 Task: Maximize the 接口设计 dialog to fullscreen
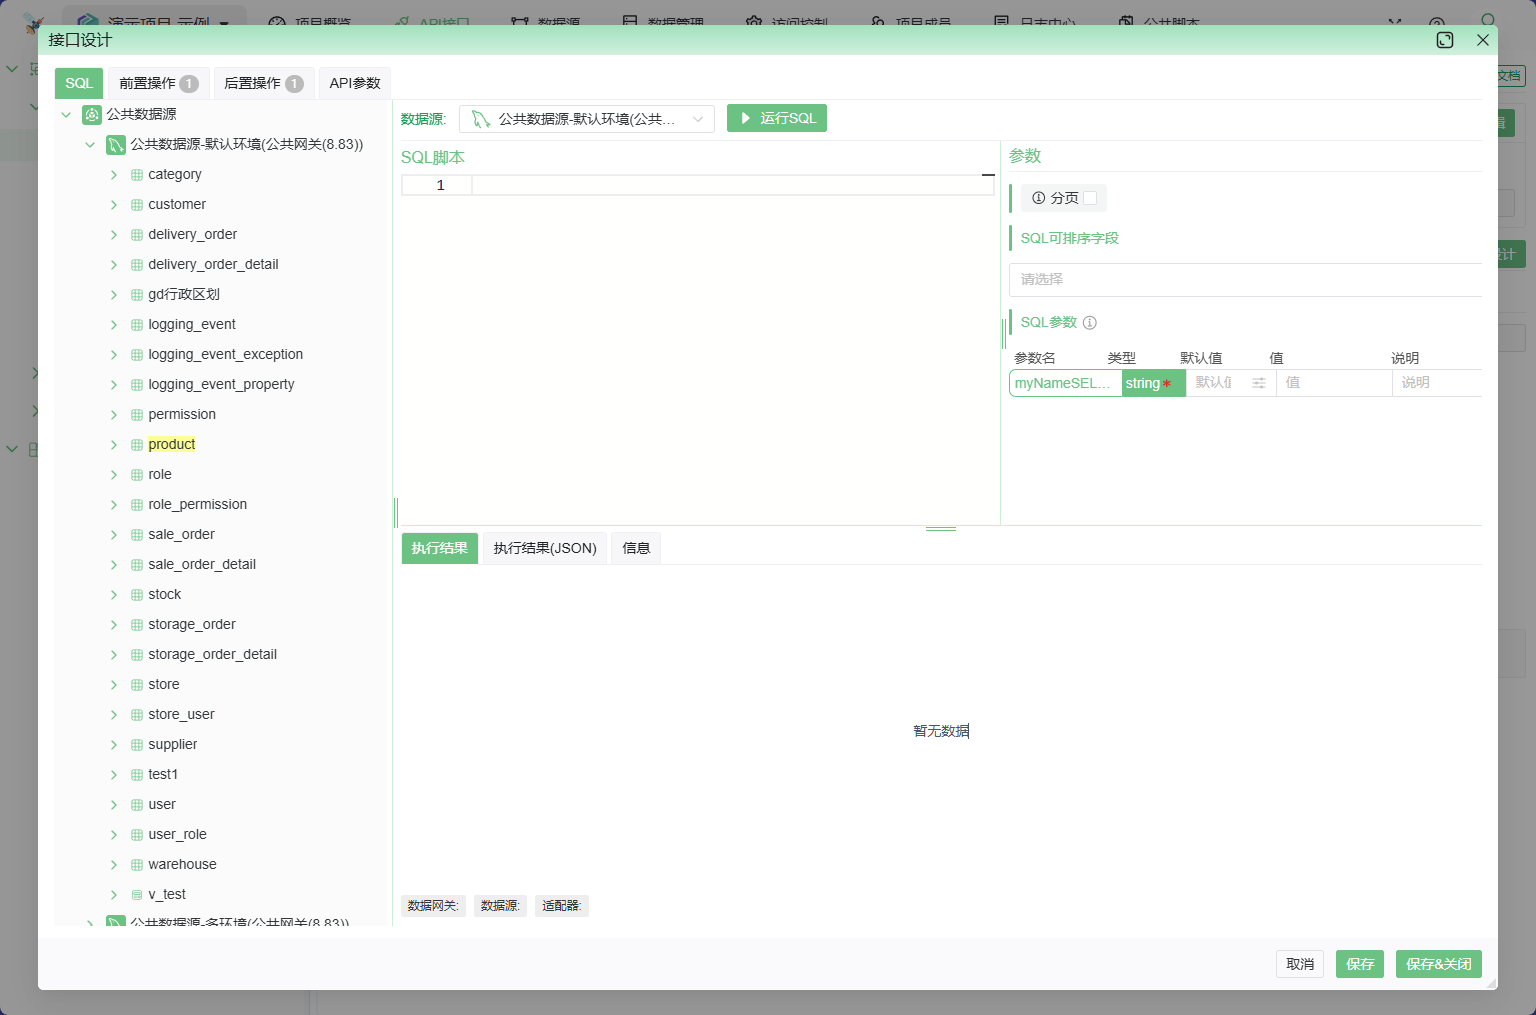1444,40
